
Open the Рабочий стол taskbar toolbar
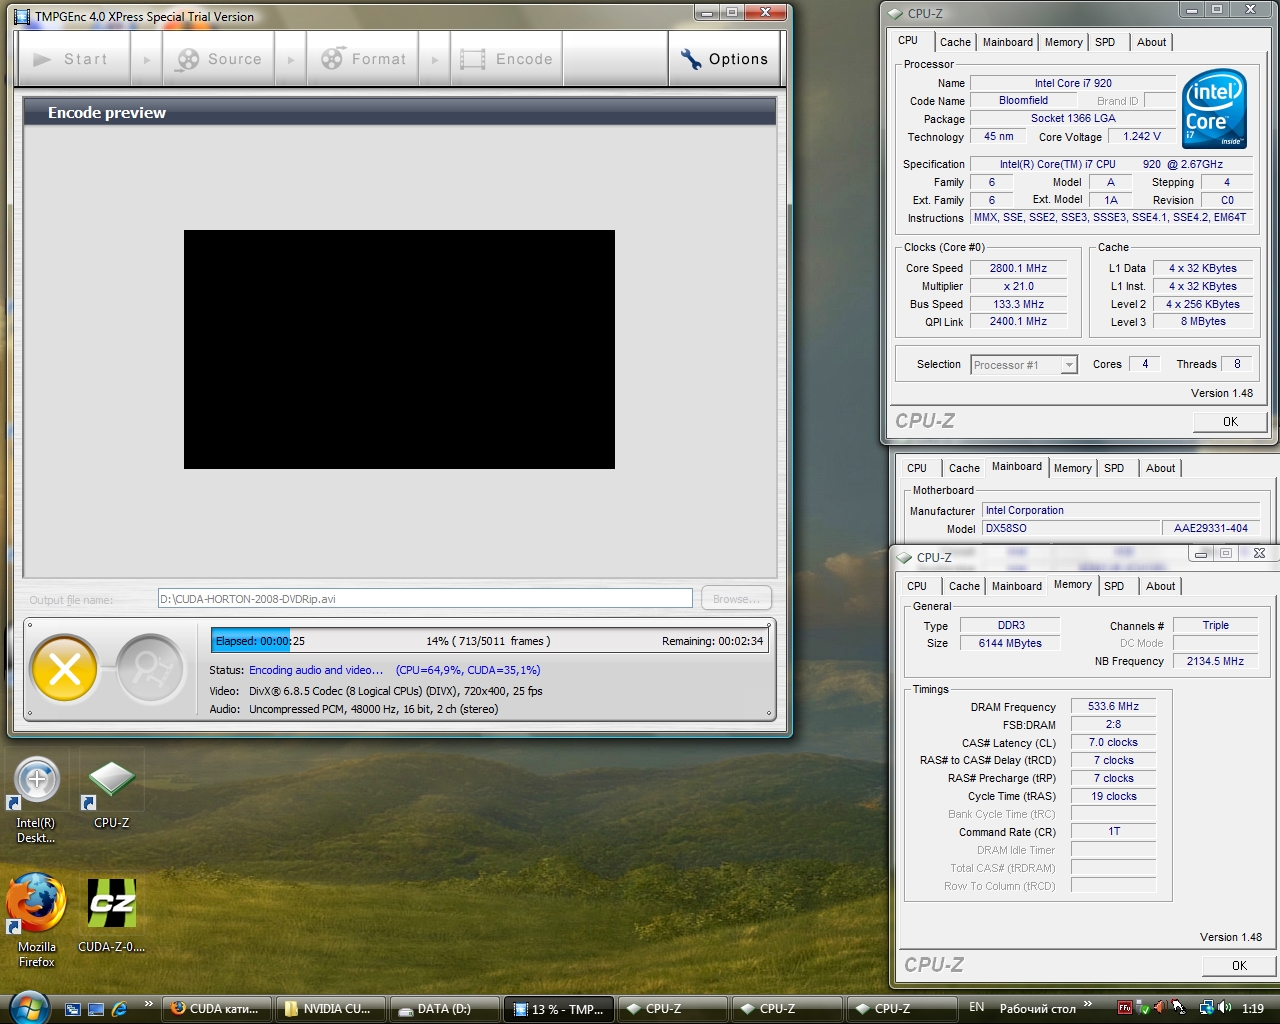(1038, 1009)
